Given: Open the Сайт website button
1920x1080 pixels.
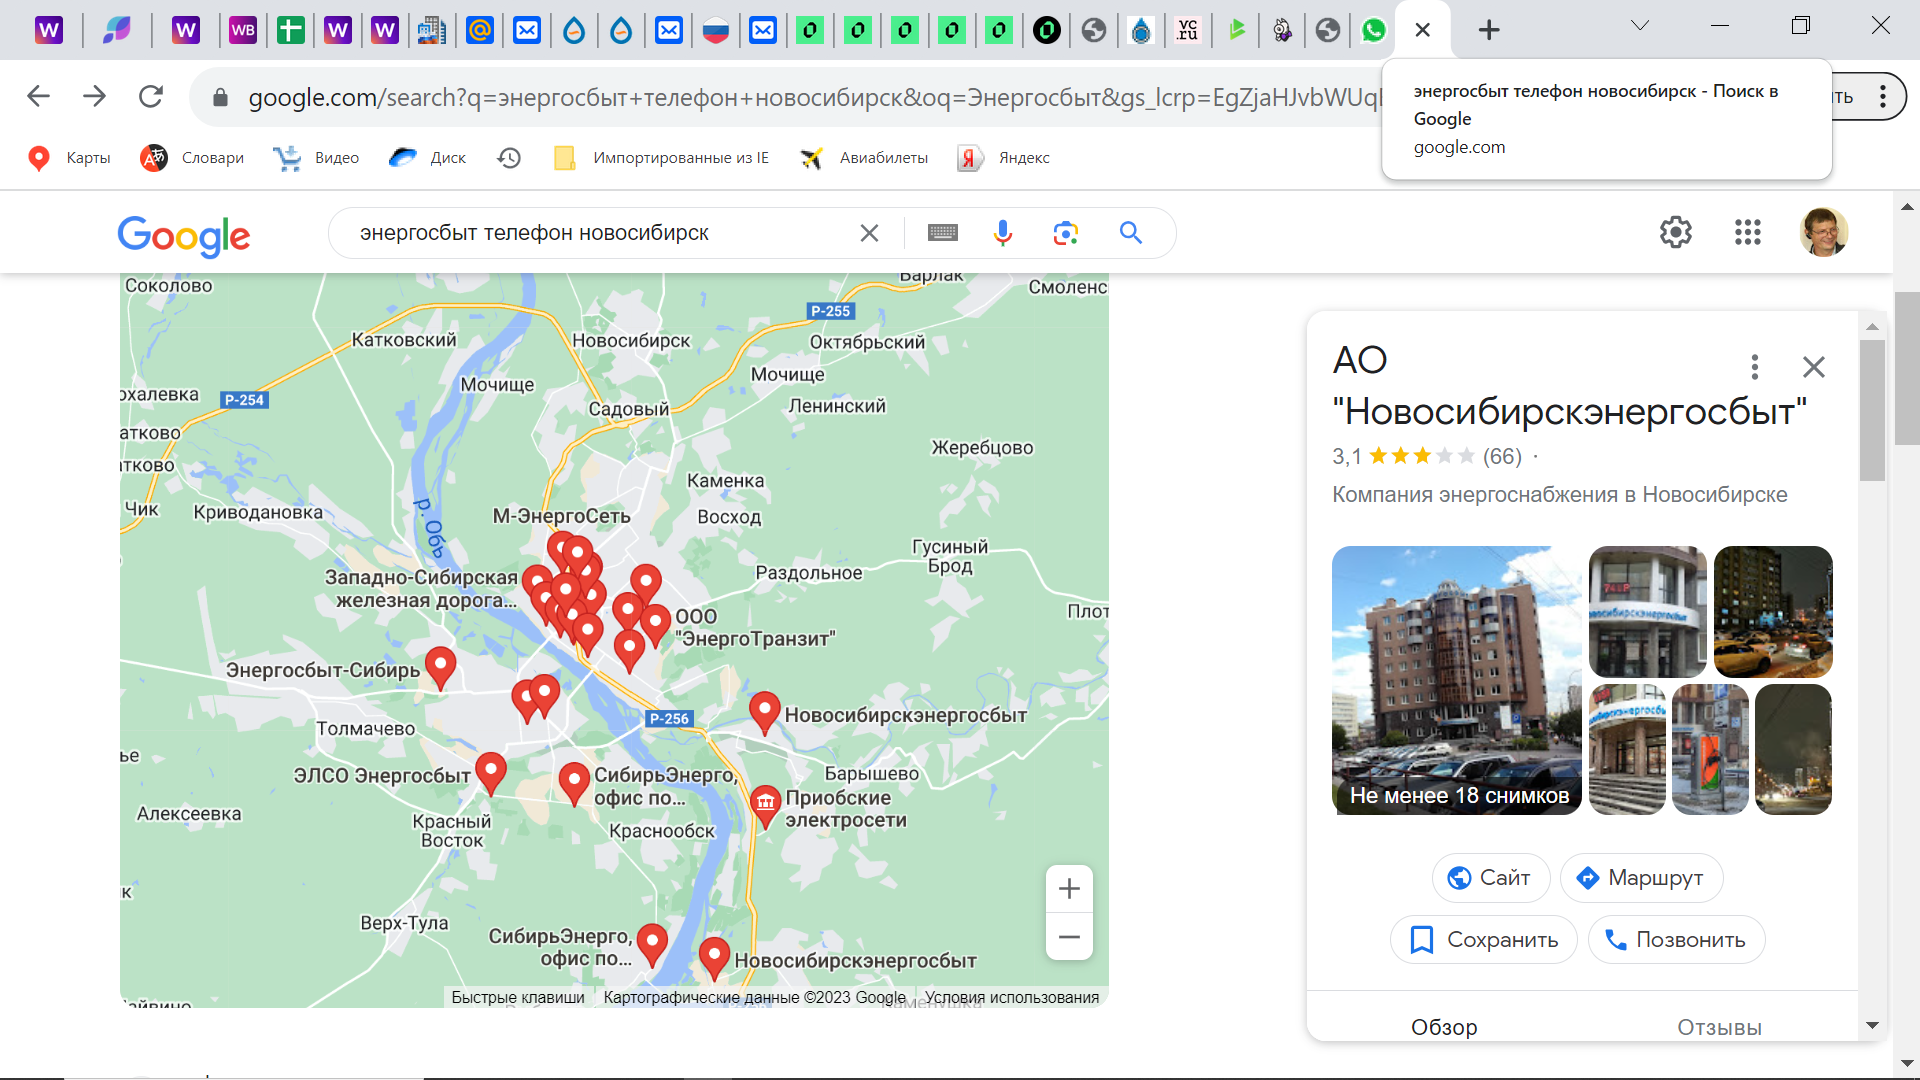Looking at the screenshot, I should click(x=1490, y=878).
